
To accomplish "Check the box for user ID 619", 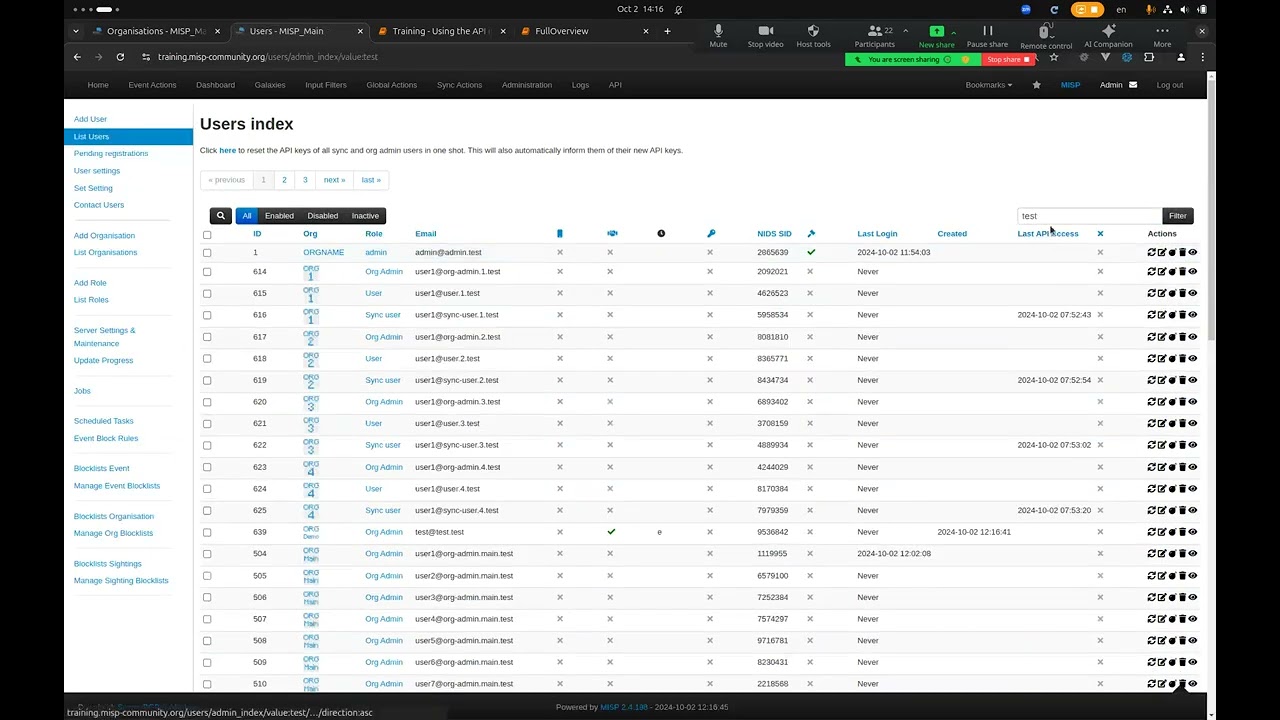I will click(x=207, y=381).
